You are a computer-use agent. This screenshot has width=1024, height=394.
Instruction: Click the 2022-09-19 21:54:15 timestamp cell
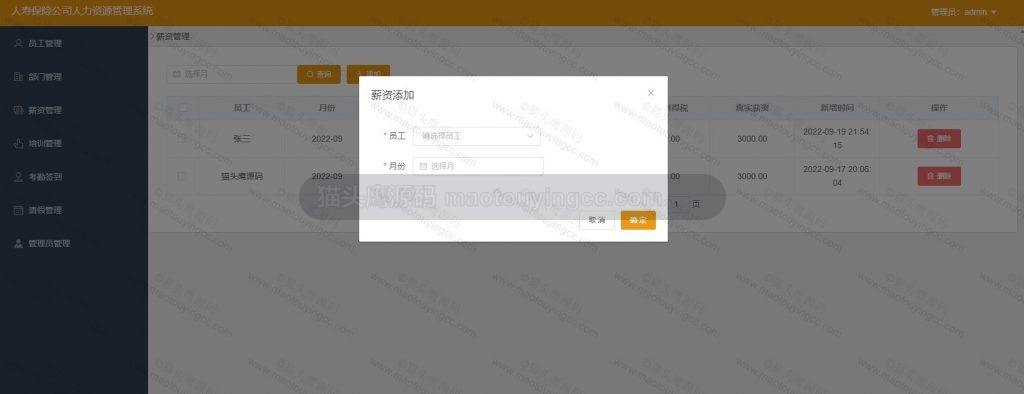[x=837, y=139]
